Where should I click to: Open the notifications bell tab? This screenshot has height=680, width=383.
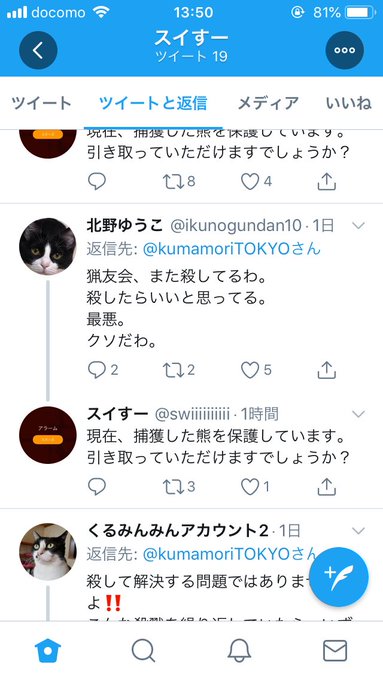tap(239, 651)
